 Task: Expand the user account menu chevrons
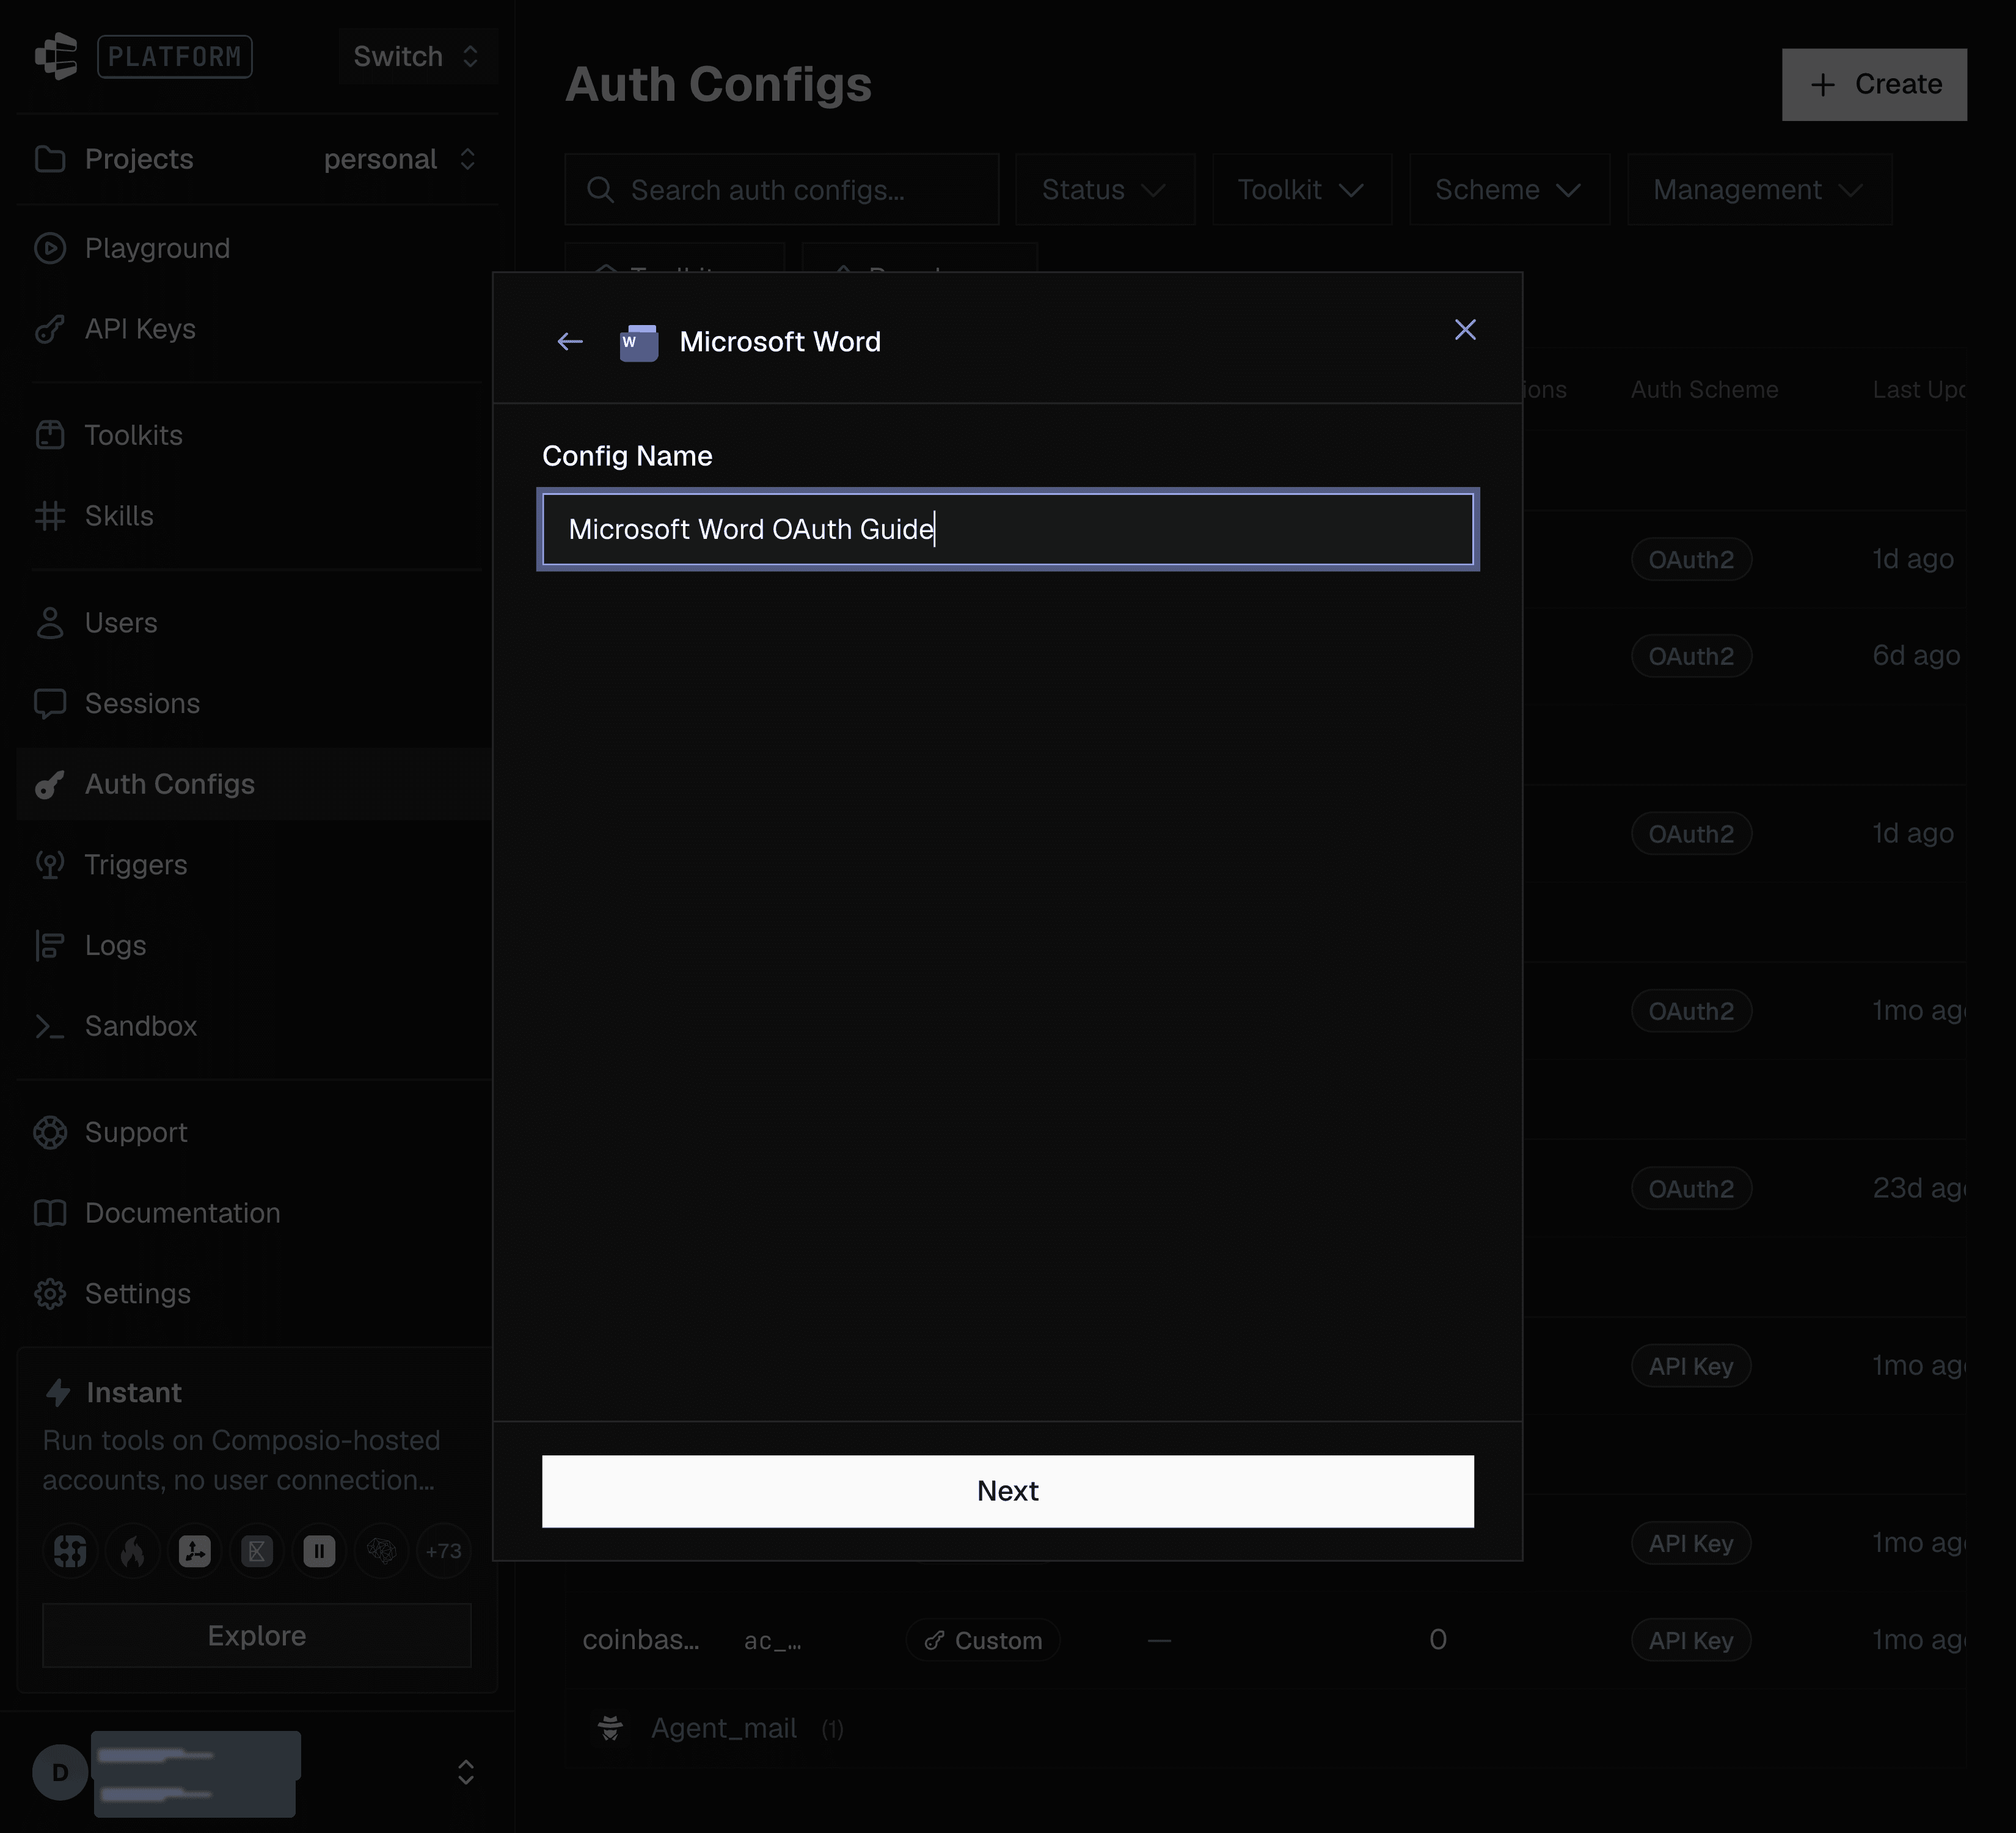tap(466, 1772)
